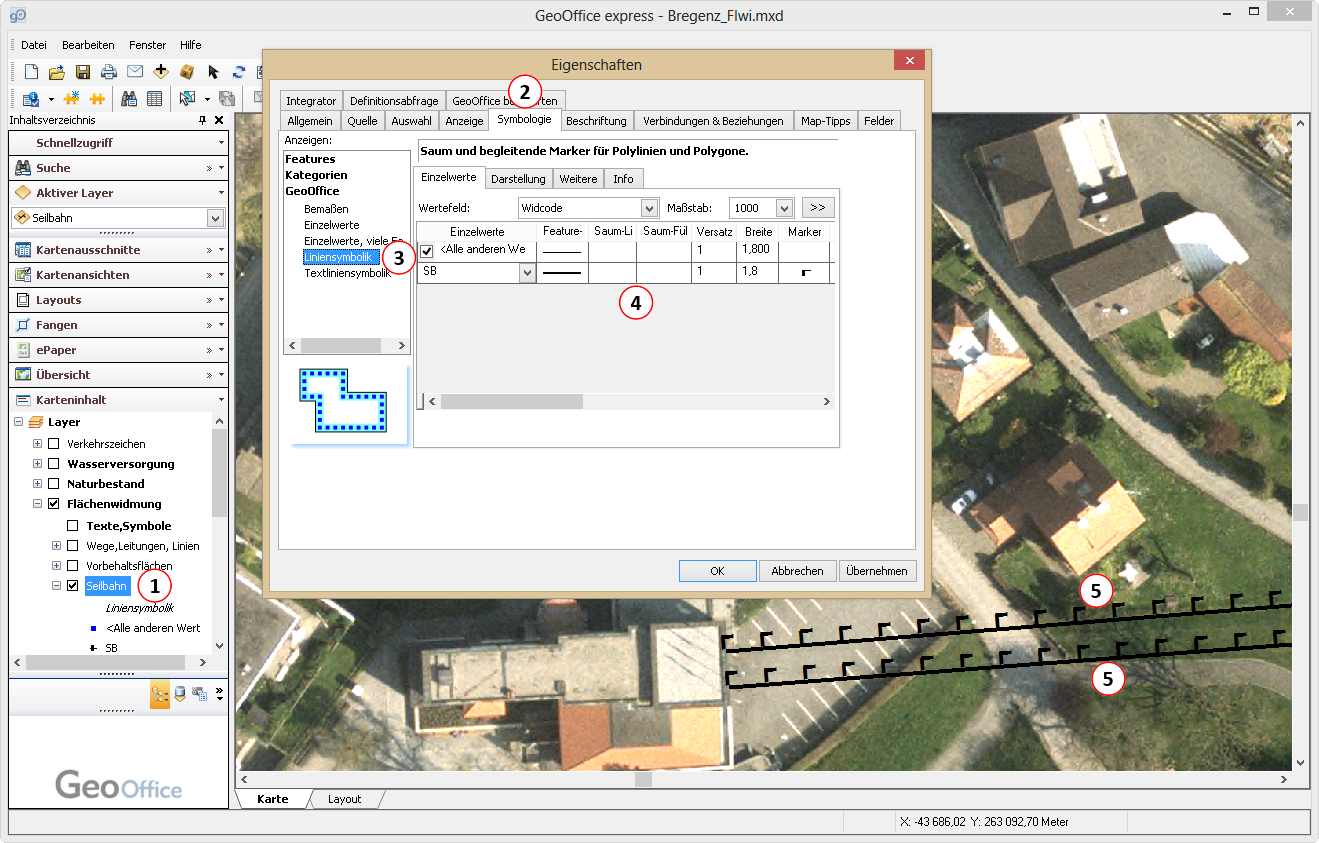
Task: Open the attribute table icon
Action: pyautogui.click(x=156, y=98)
